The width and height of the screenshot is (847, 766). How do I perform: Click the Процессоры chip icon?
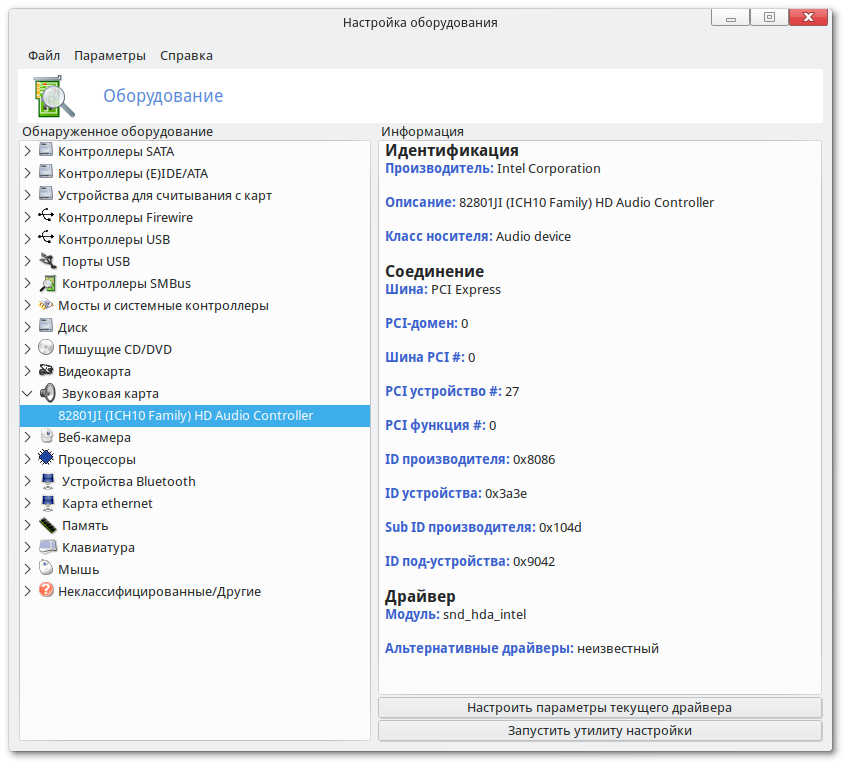pyautogui.click(x=46, y=458)
